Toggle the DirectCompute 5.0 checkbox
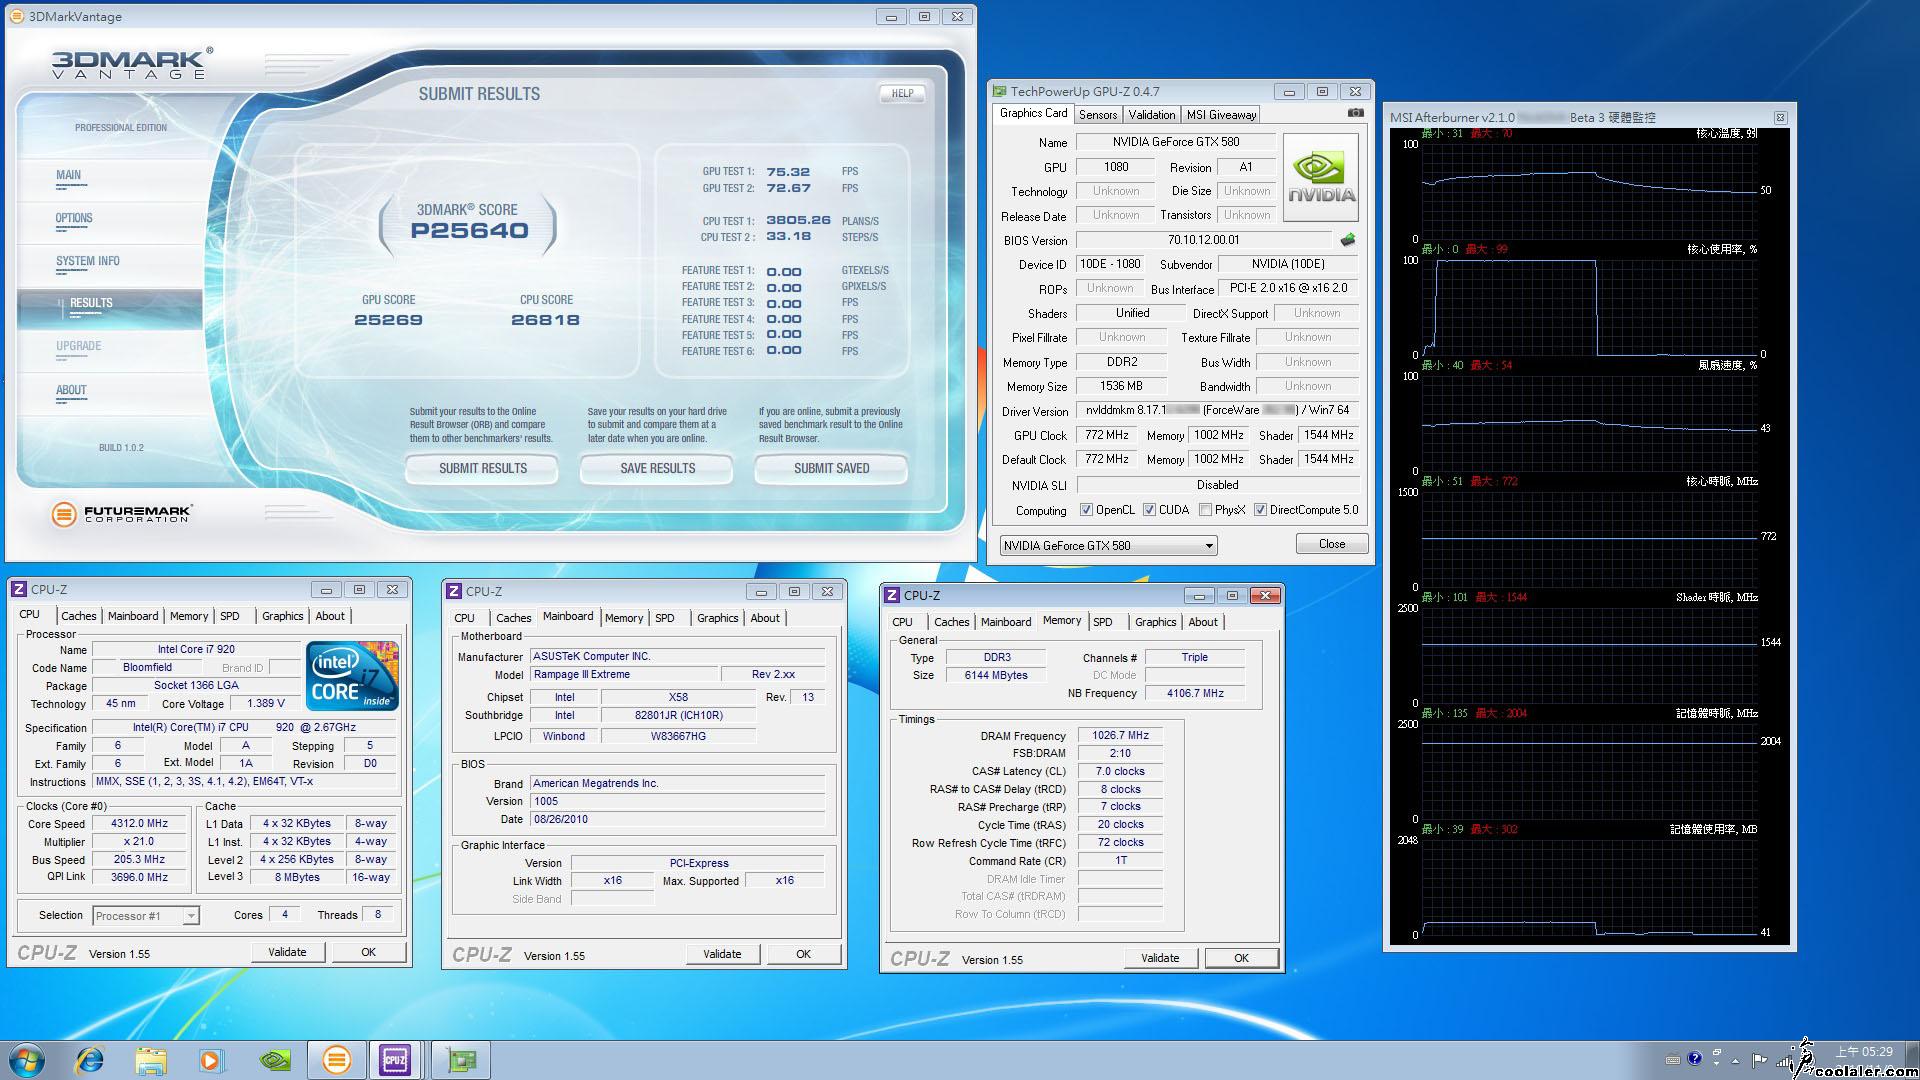Image resolution: width=1920 pixels, height=1080 pixels. 1260,510
